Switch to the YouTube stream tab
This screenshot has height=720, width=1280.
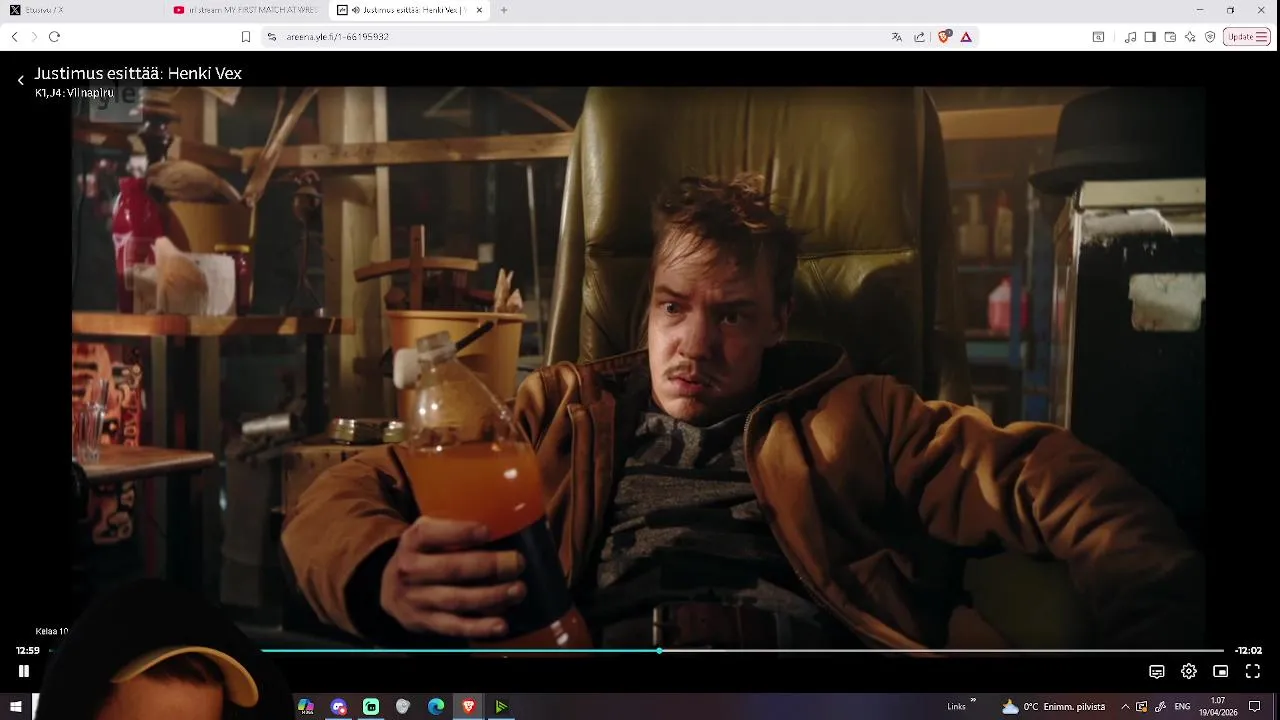tap(246, 10)
